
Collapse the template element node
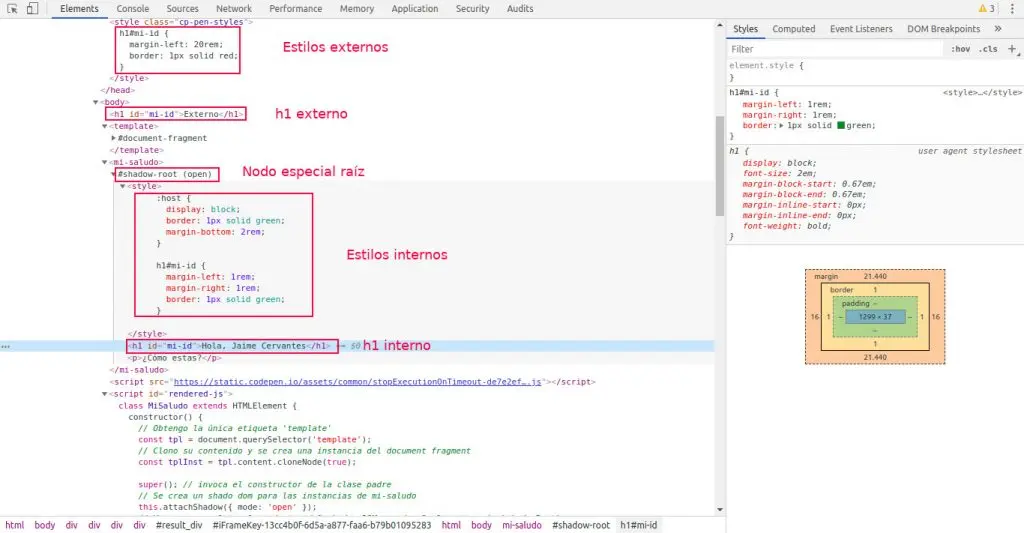[104, 127]
